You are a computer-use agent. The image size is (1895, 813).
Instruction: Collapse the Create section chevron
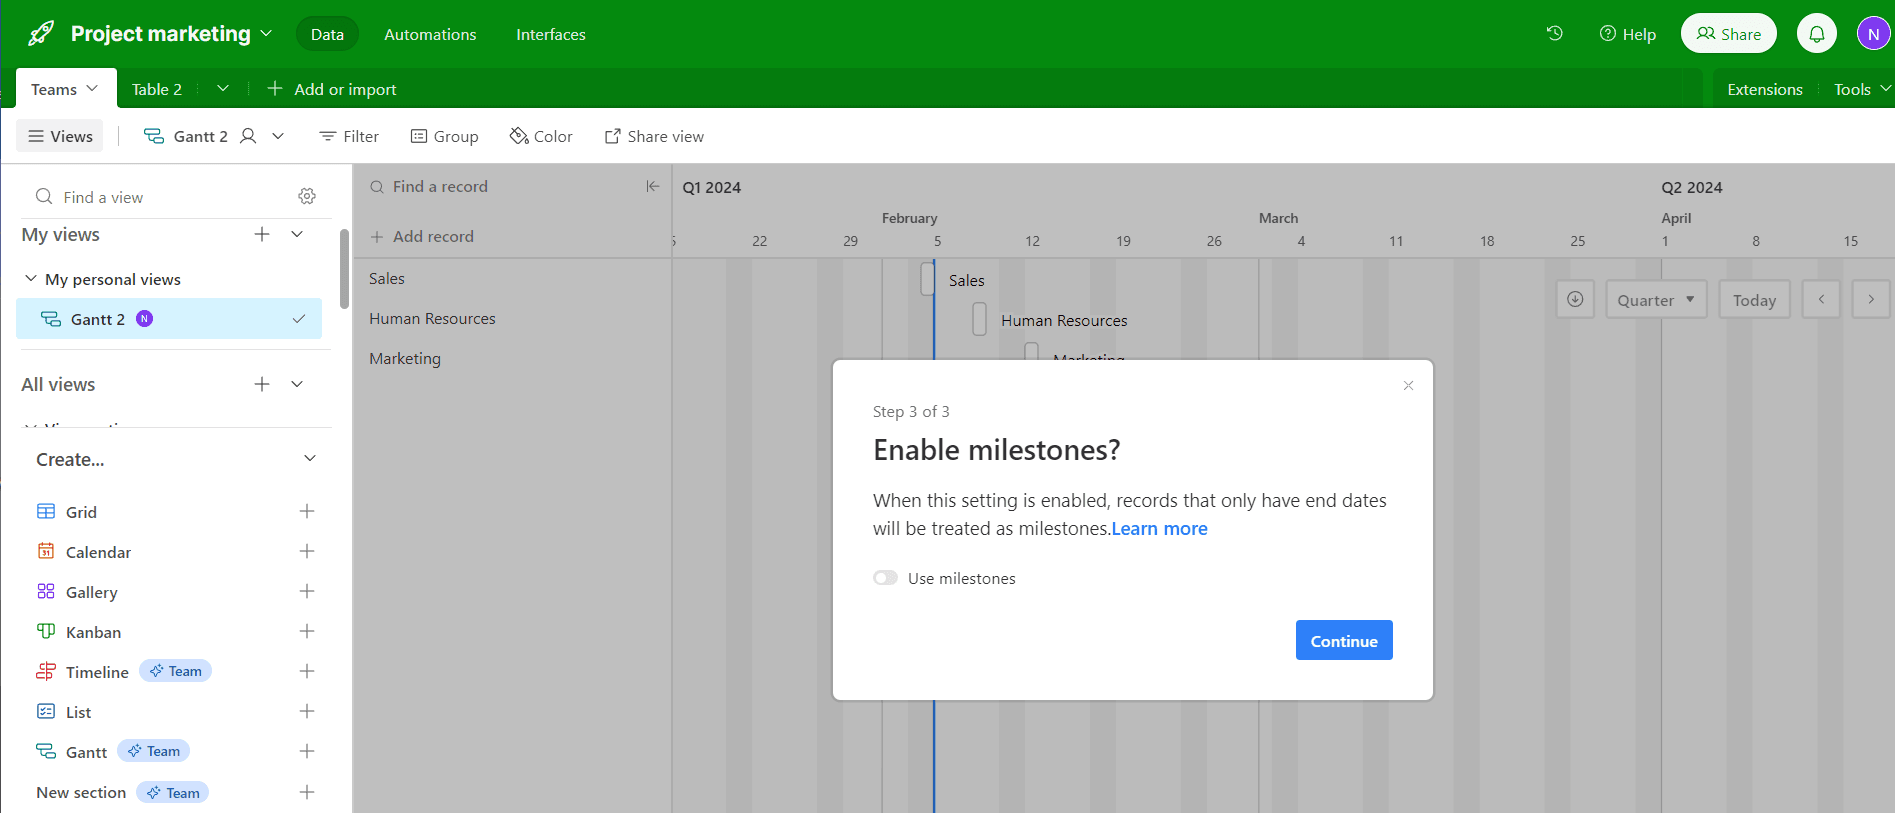[310, 459]
